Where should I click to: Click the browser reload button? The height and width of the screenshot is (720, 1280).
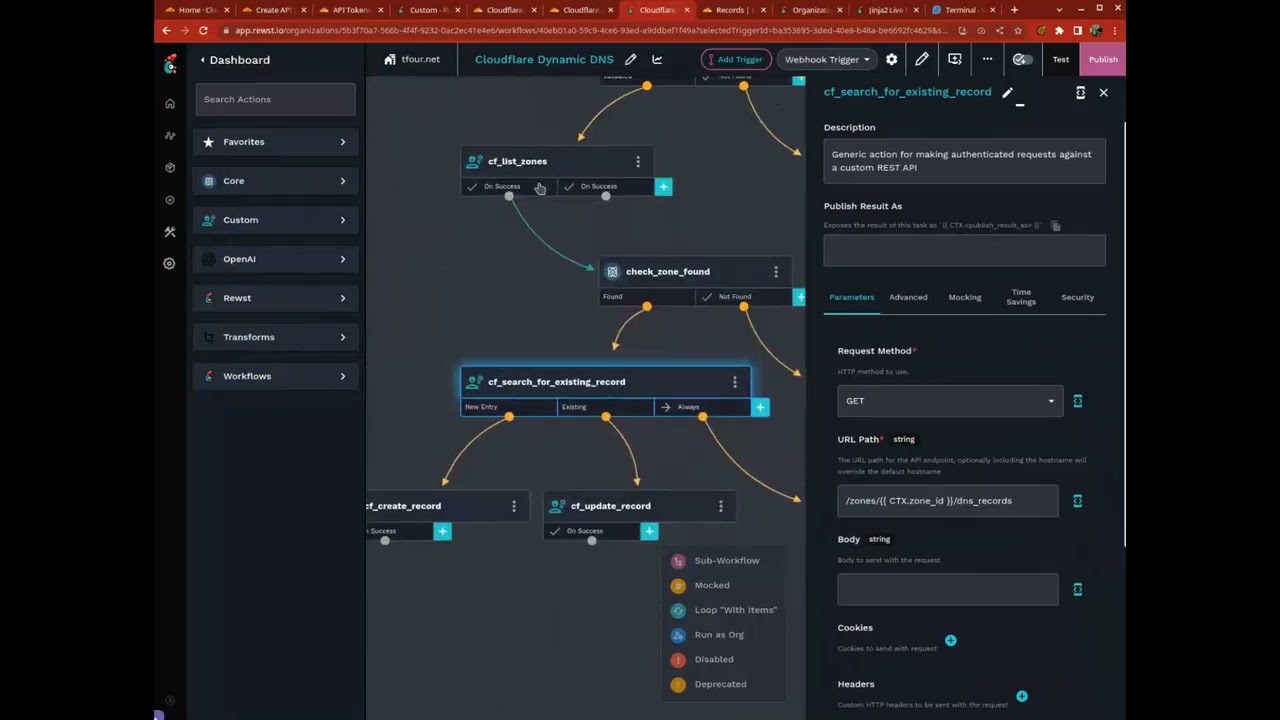tap(203, 30)
